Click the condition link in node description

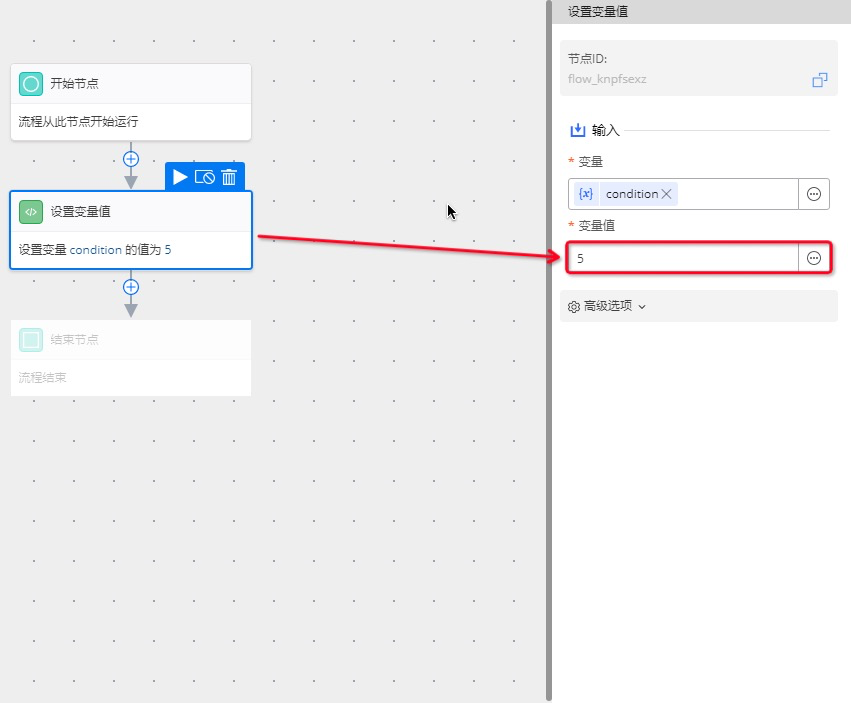click(x=96, y=250)
